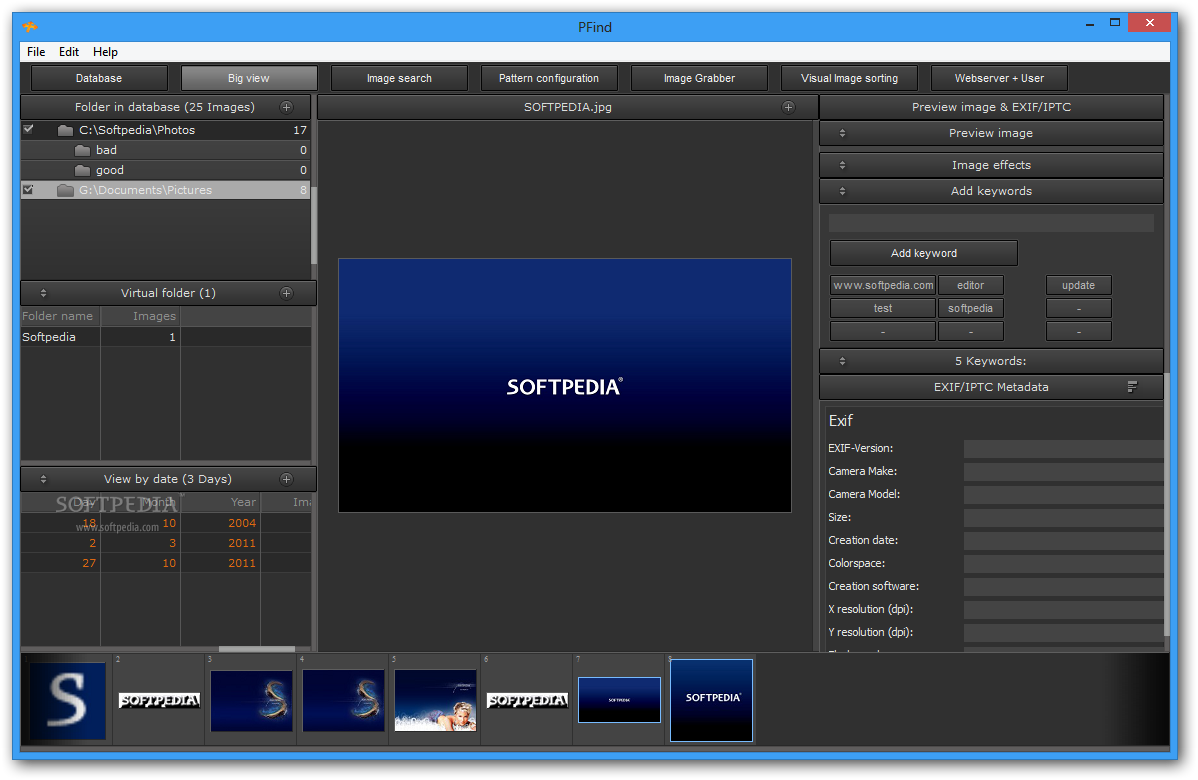Collapse the Virtual folder panel arrows
The image size is (1198, 780).
click(x=44, y=293)
